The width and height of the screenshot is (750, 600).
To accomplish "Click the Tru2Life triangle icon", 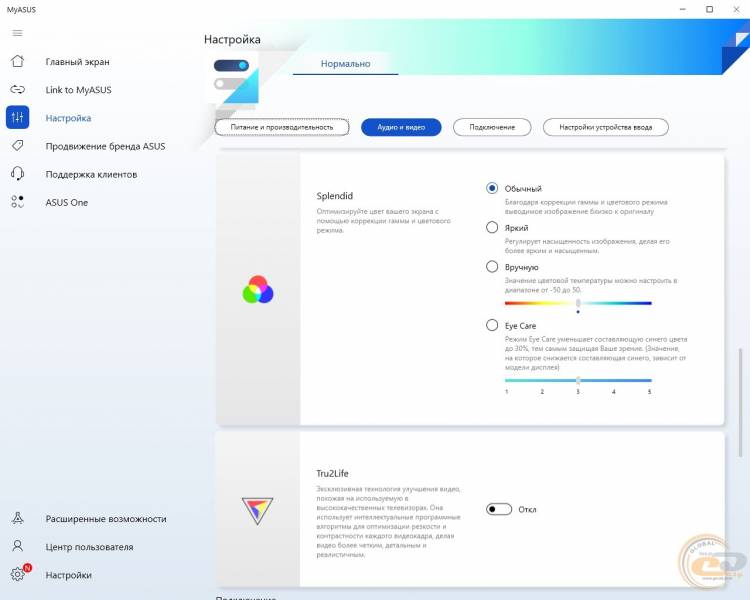I will coord(257,511).
